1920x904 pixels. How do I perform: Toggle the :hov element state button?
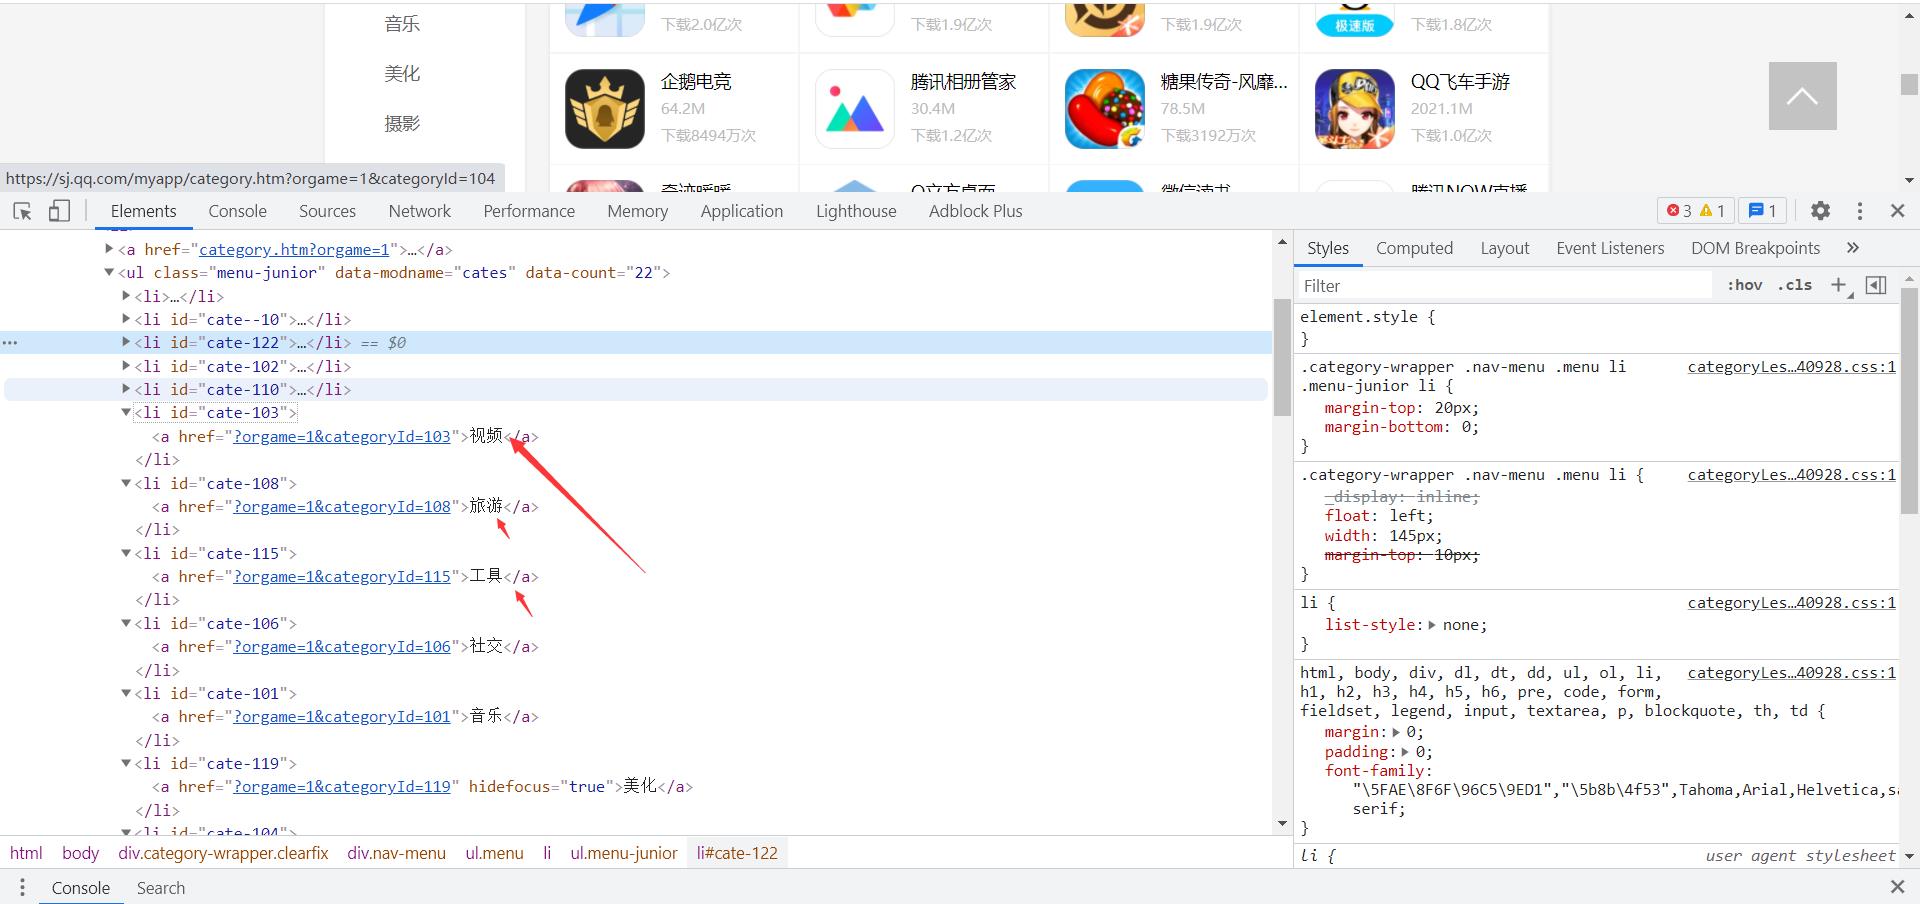[1744, 286]
